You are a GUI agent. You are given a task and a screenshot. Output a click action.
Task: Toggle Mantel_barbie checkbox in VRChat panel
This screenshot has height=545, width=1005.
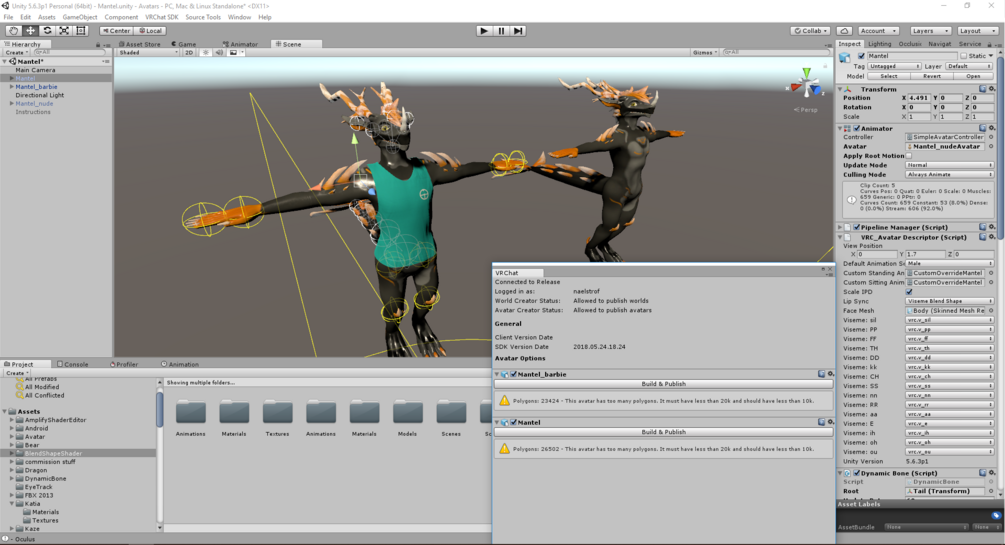pyautogui.click(x=513, y=374)
